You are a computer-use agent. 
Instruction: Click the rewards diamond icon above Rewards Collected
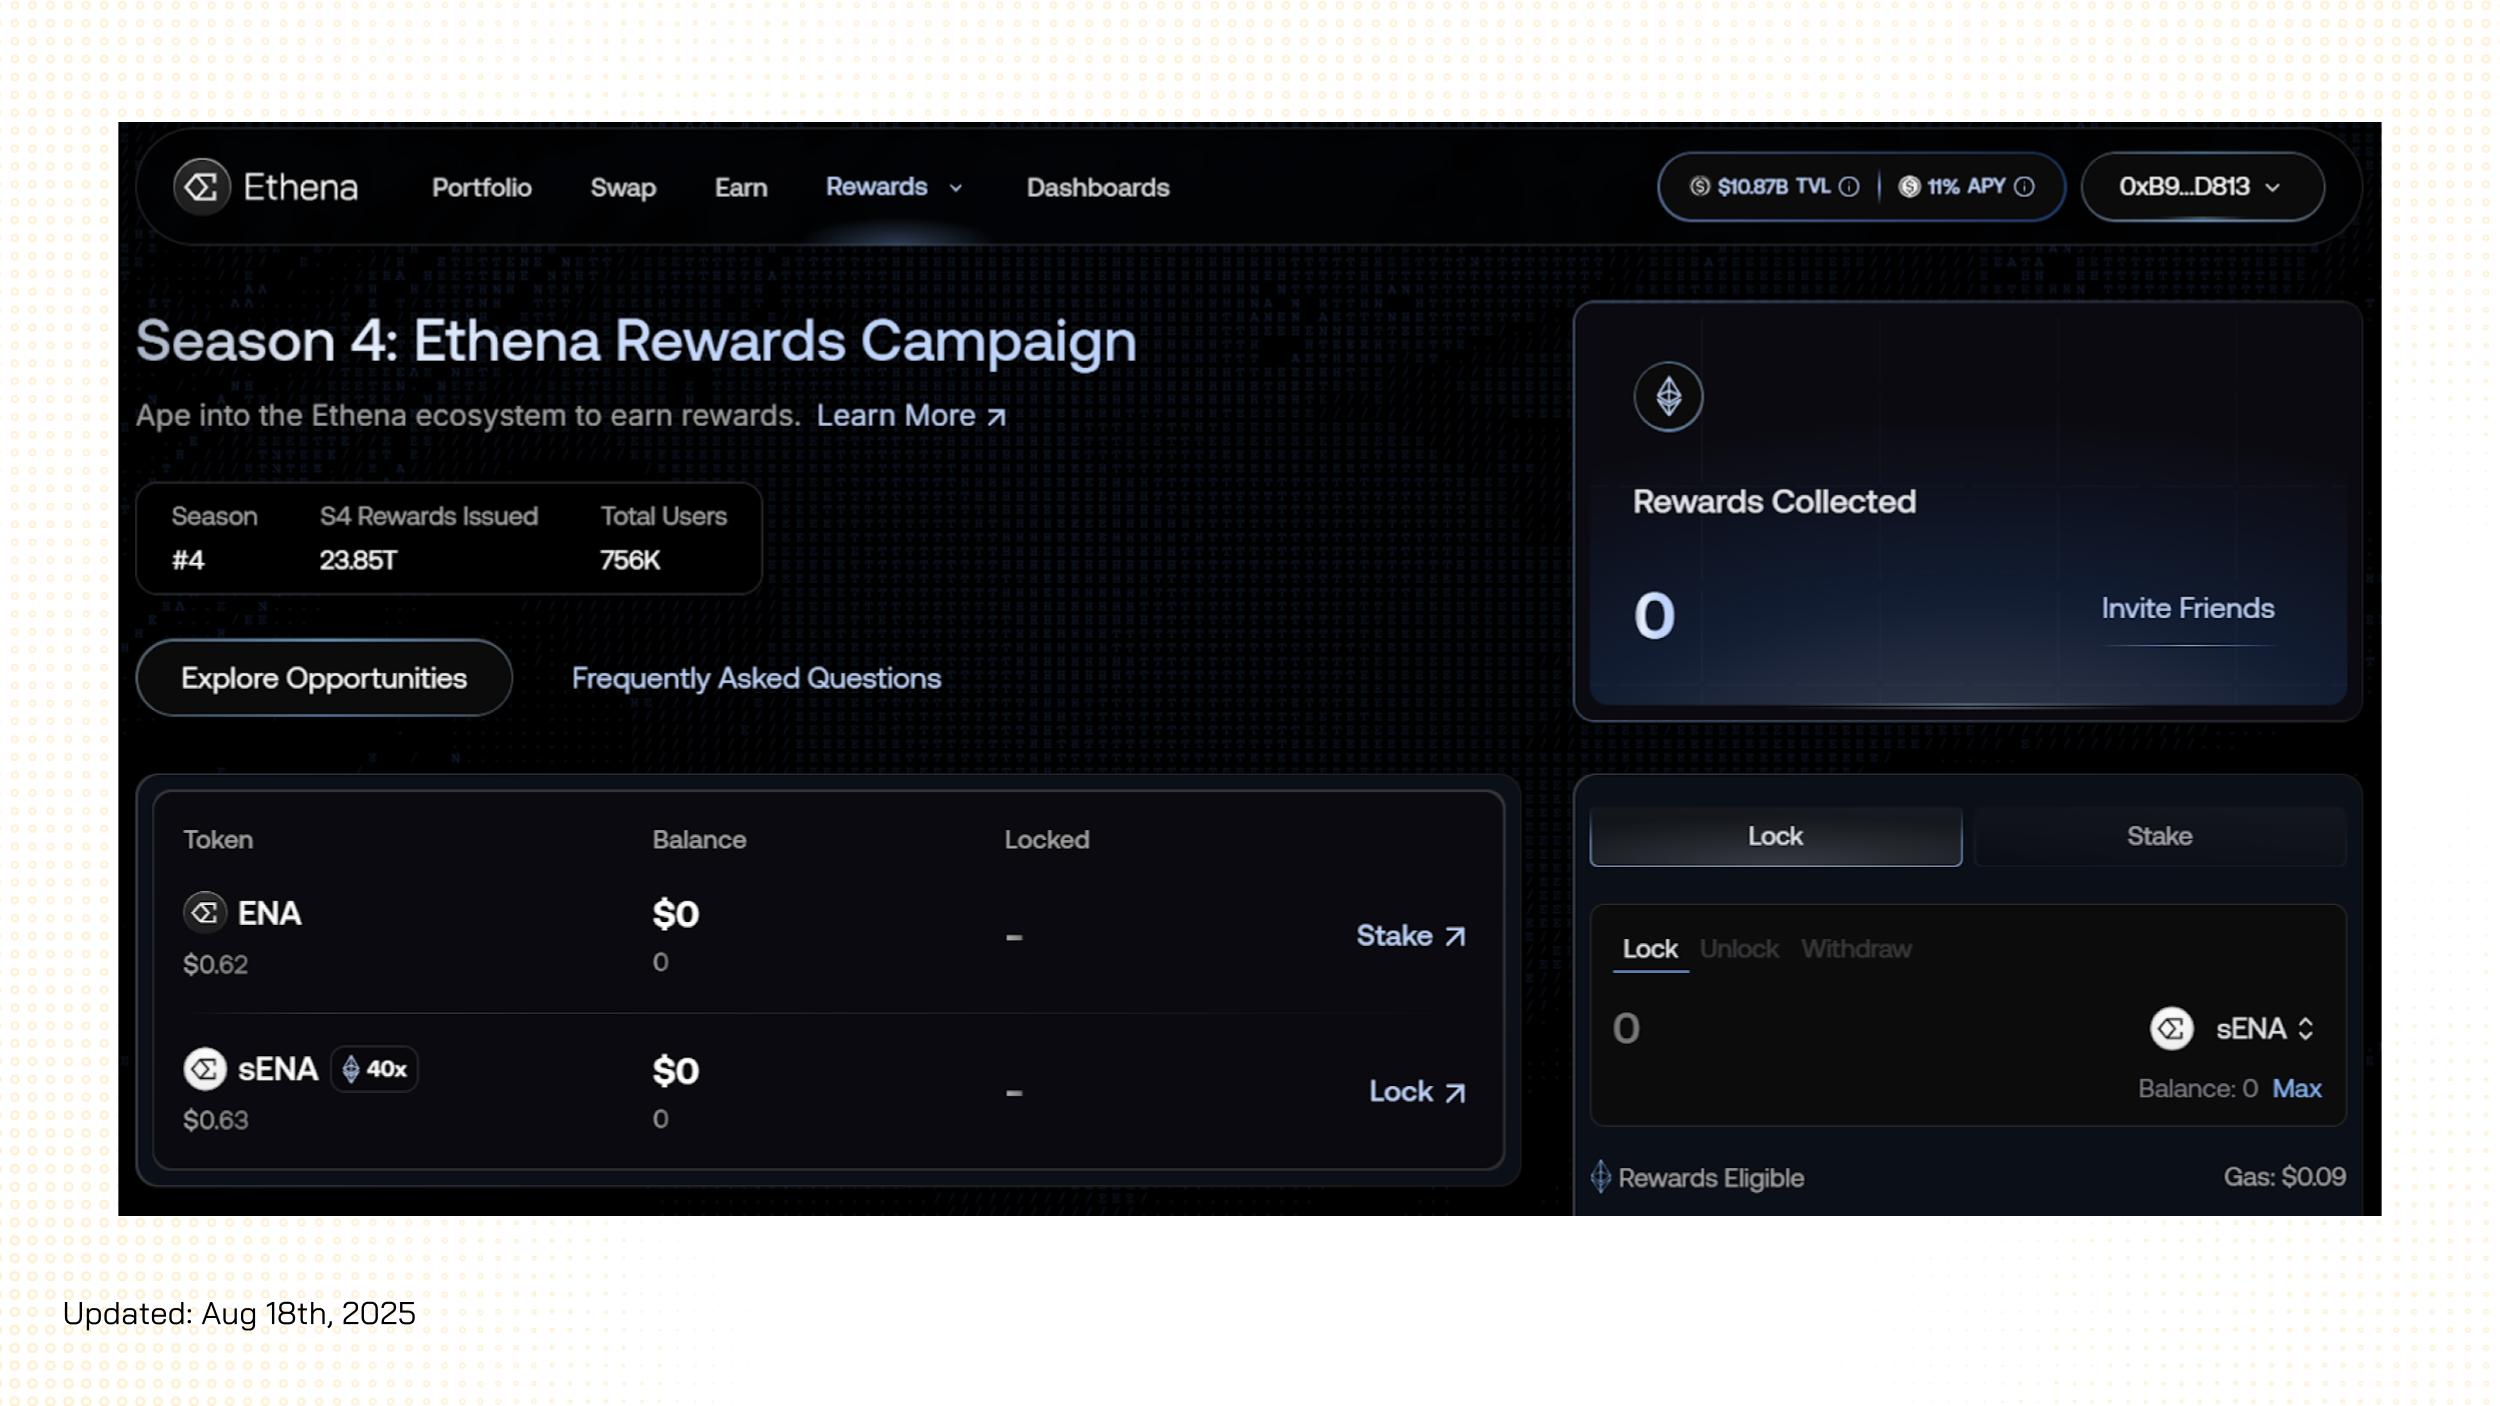point(1668,397)
